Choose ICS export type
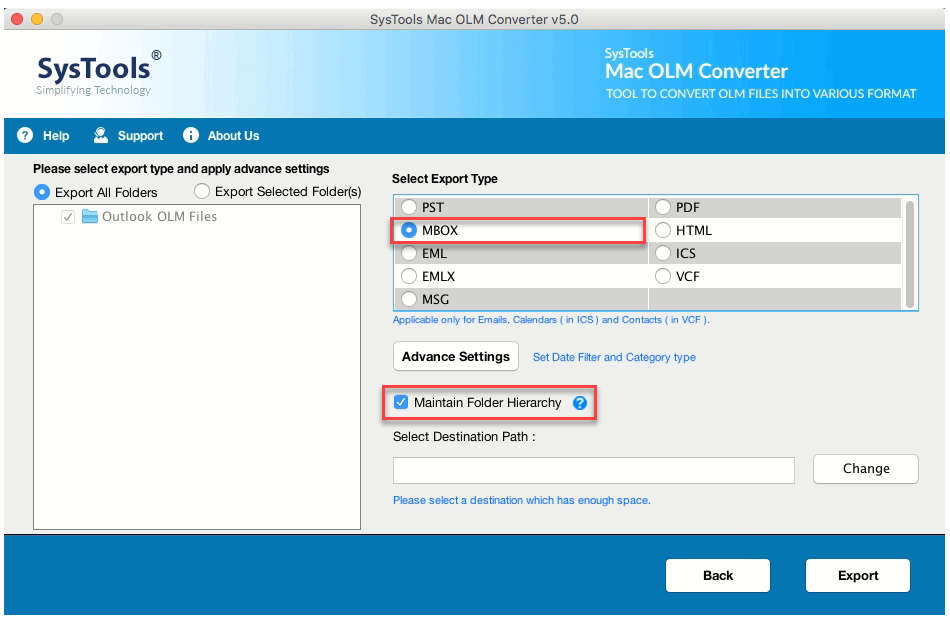 pyautogui.click(x=663, y=253)
